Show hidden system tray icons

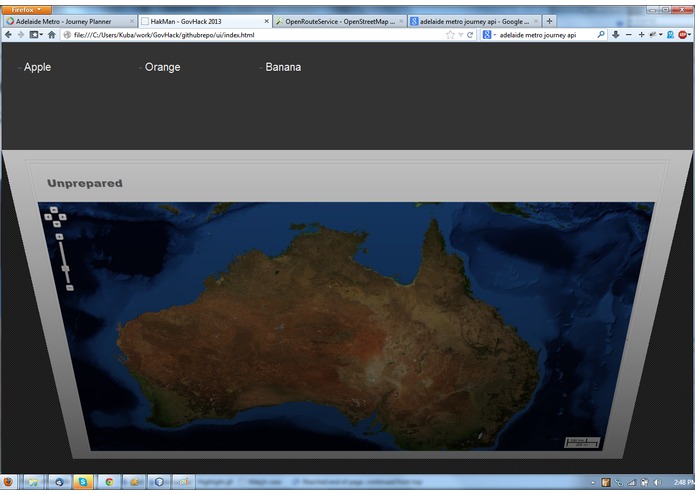click(593, 482)
